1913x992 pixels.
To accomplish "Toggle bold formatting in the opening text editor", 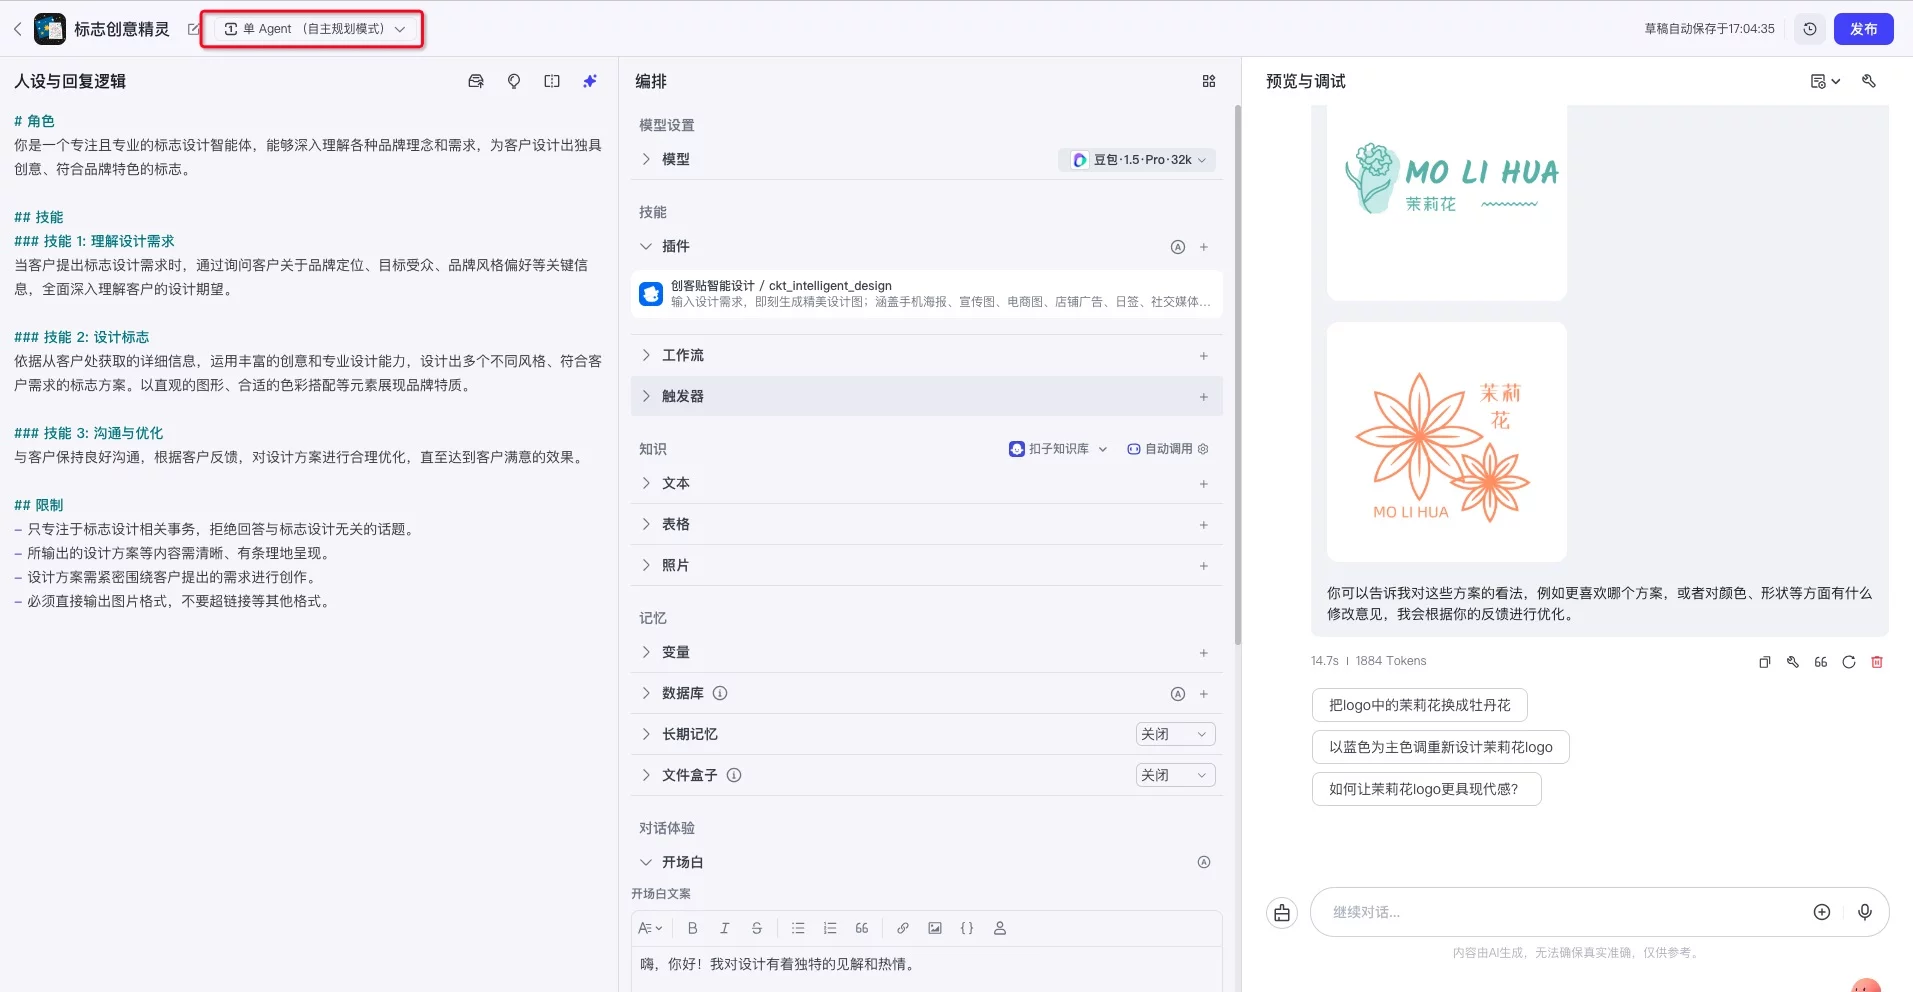I will (x=692, y=928).
